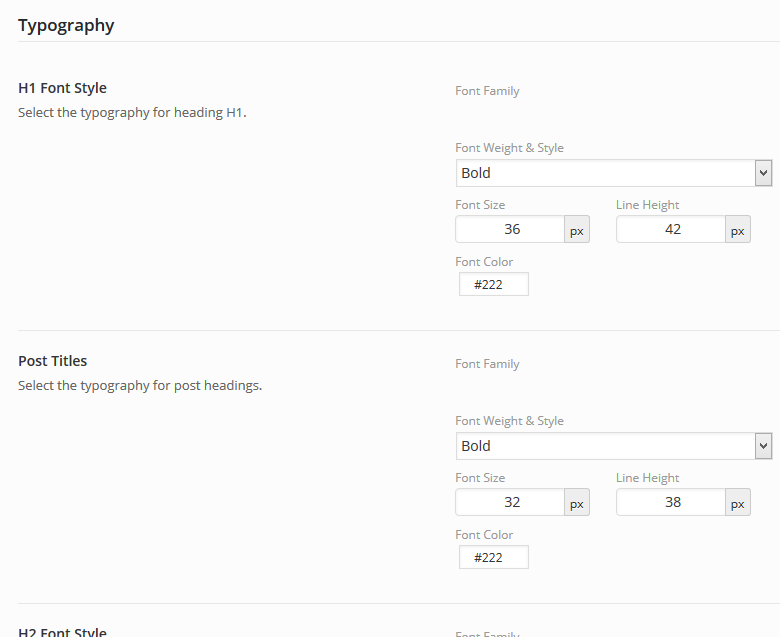Open the Post Titles Font Color #222 picker

tap(493, 557)
